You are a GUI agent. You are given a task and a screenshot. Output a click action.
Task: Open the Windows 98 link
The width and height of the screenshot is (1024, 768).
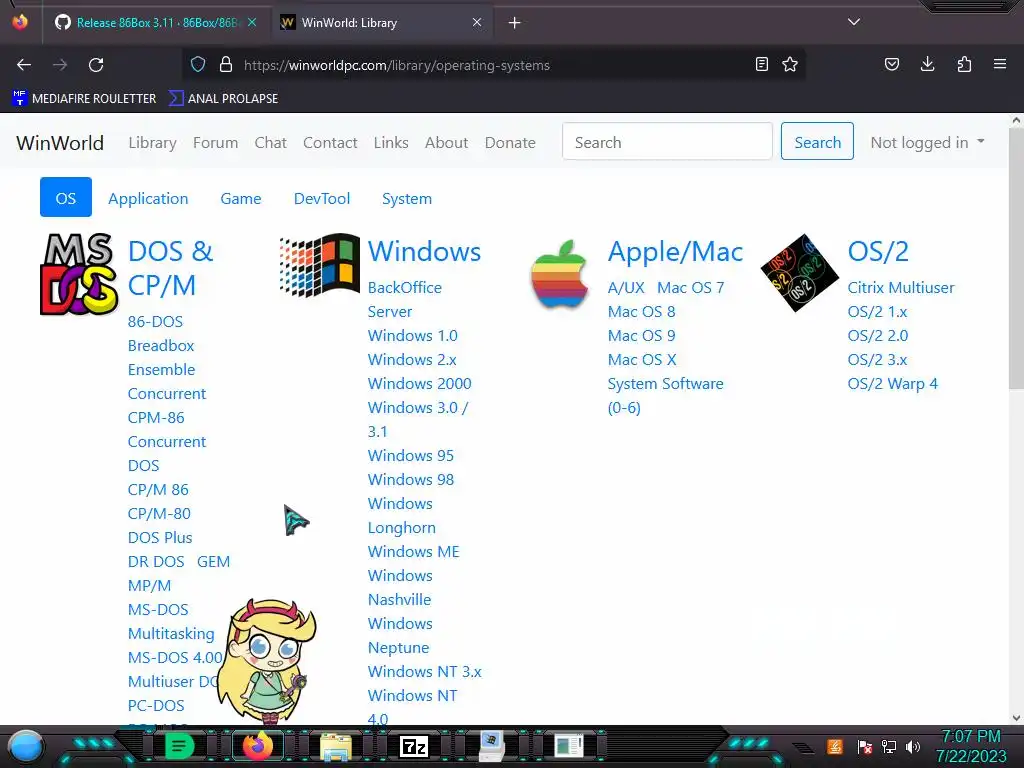[411, 479]
